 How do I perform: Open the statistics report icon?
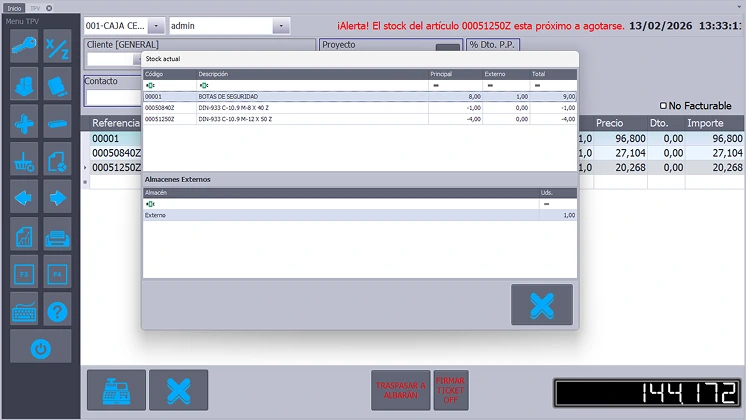pyautogui.click(x=24, y=235)
